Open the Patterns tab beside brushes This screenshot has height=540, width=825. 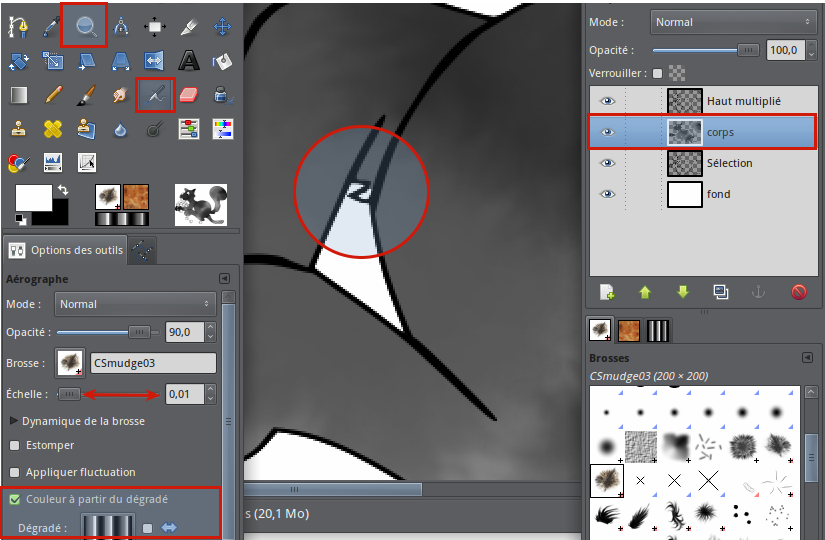click(x=629, y=331)
